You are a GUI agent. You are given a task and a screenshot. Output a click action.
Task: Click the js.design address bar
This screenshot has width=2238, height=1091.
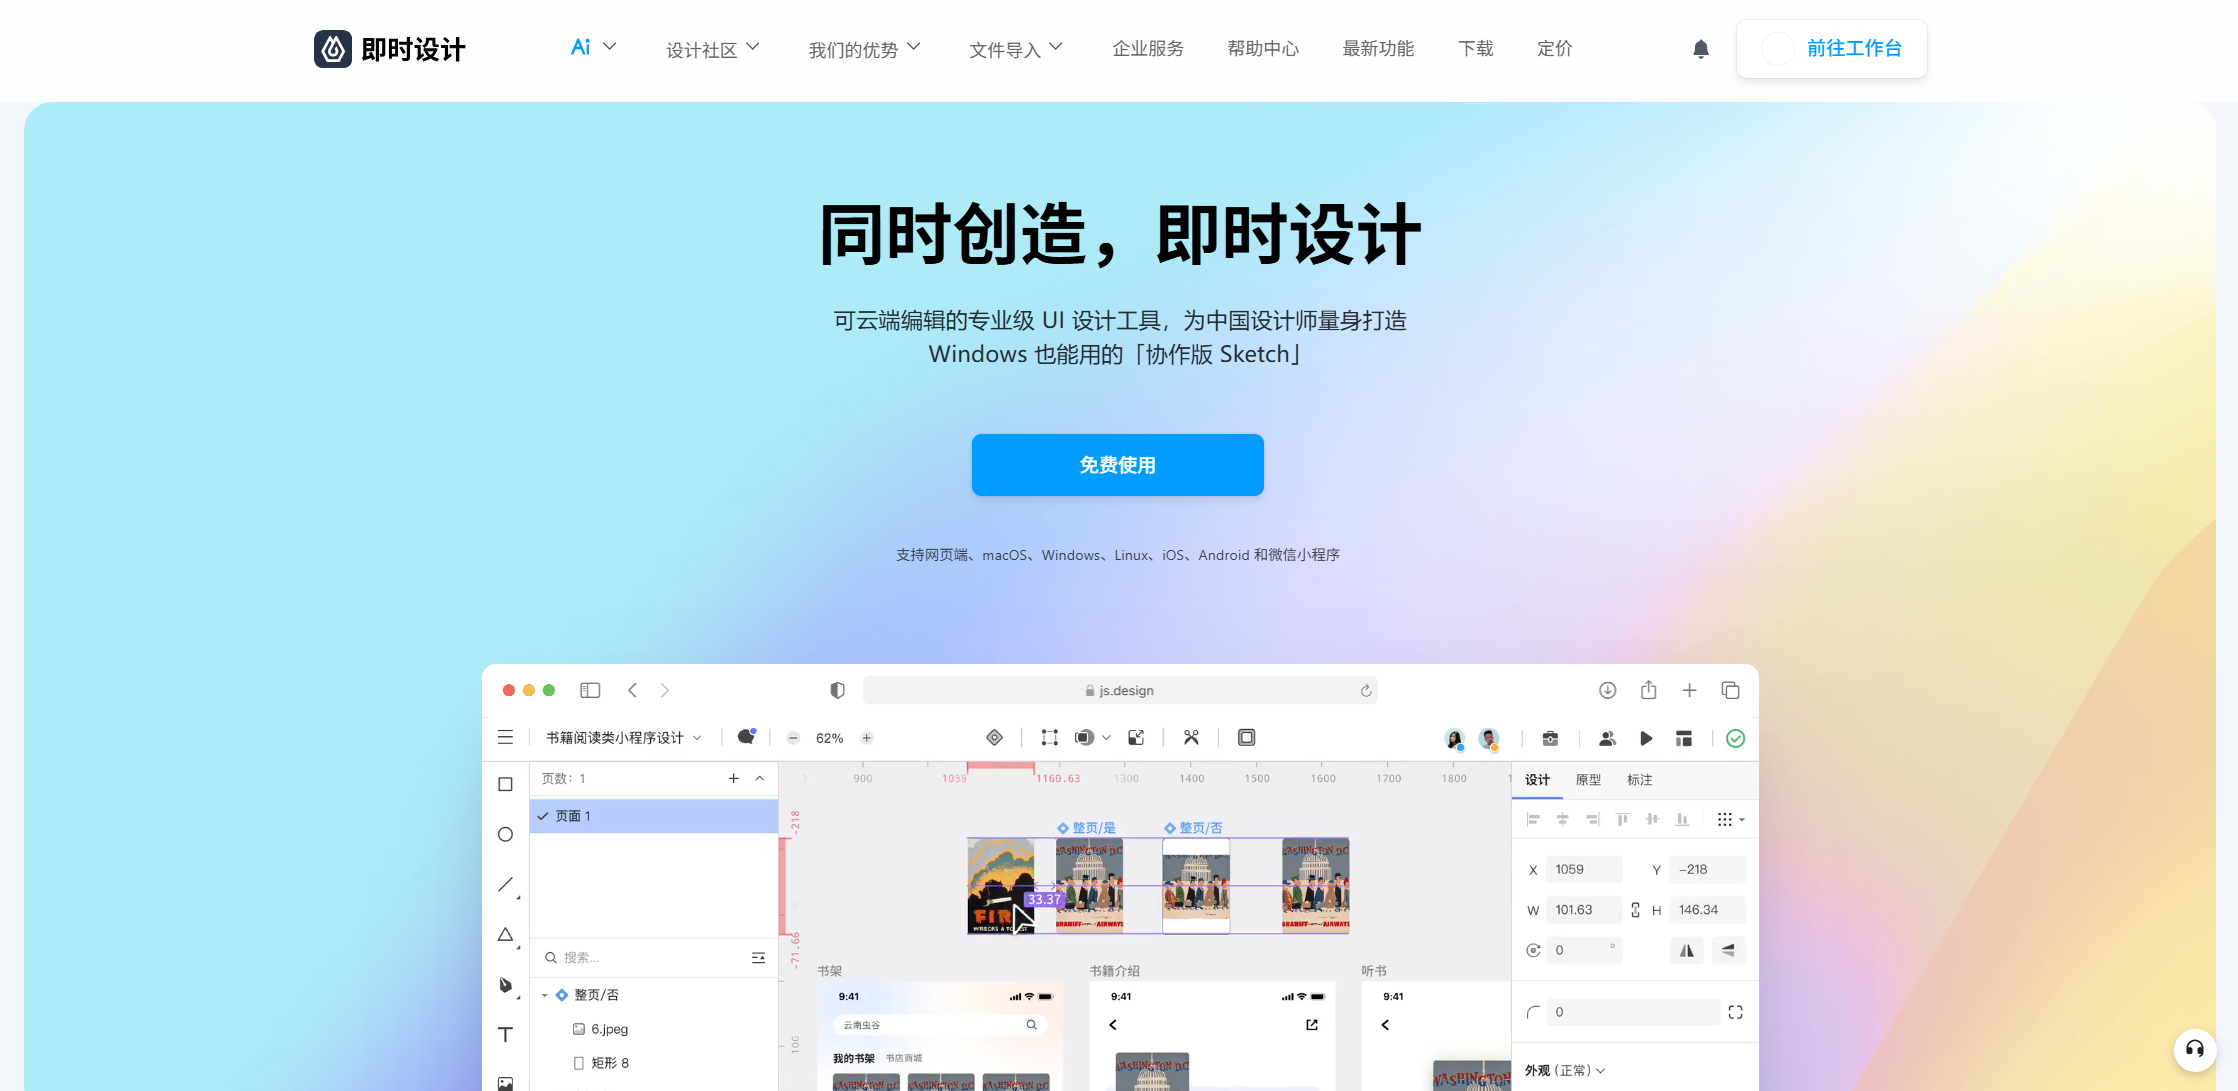(x=1120, y=691)
